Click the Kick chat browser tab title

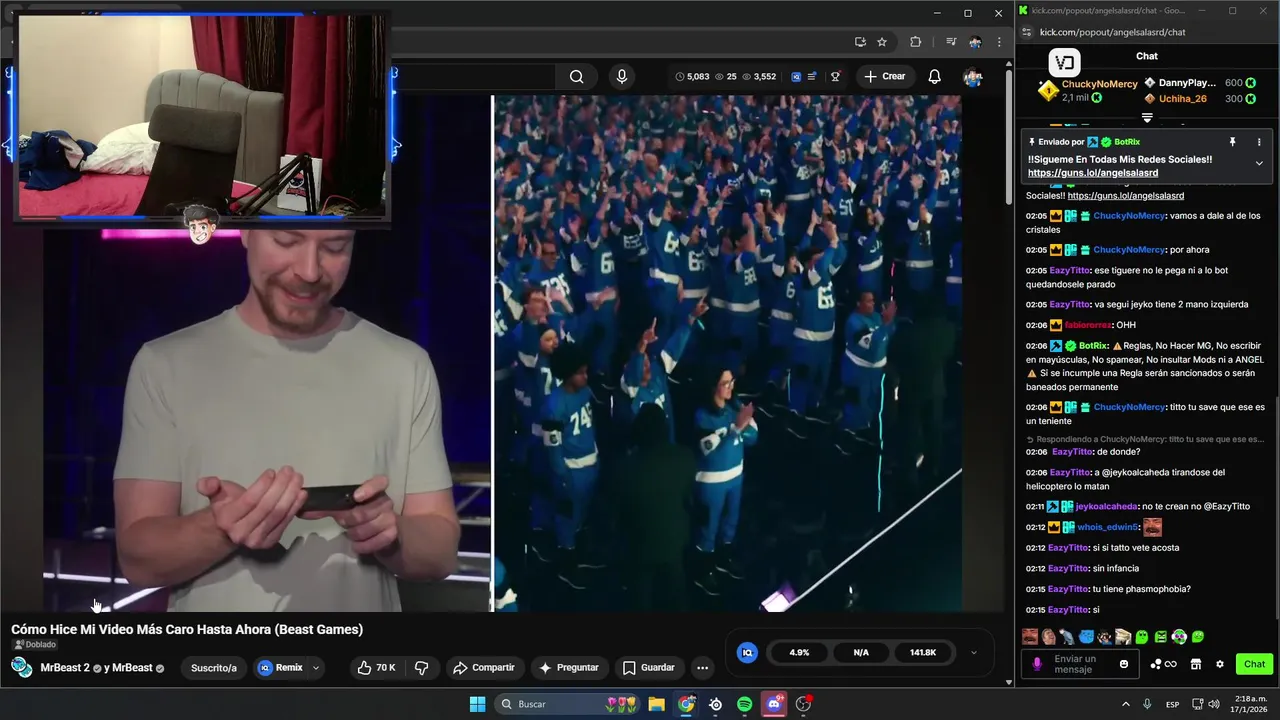1108,11
